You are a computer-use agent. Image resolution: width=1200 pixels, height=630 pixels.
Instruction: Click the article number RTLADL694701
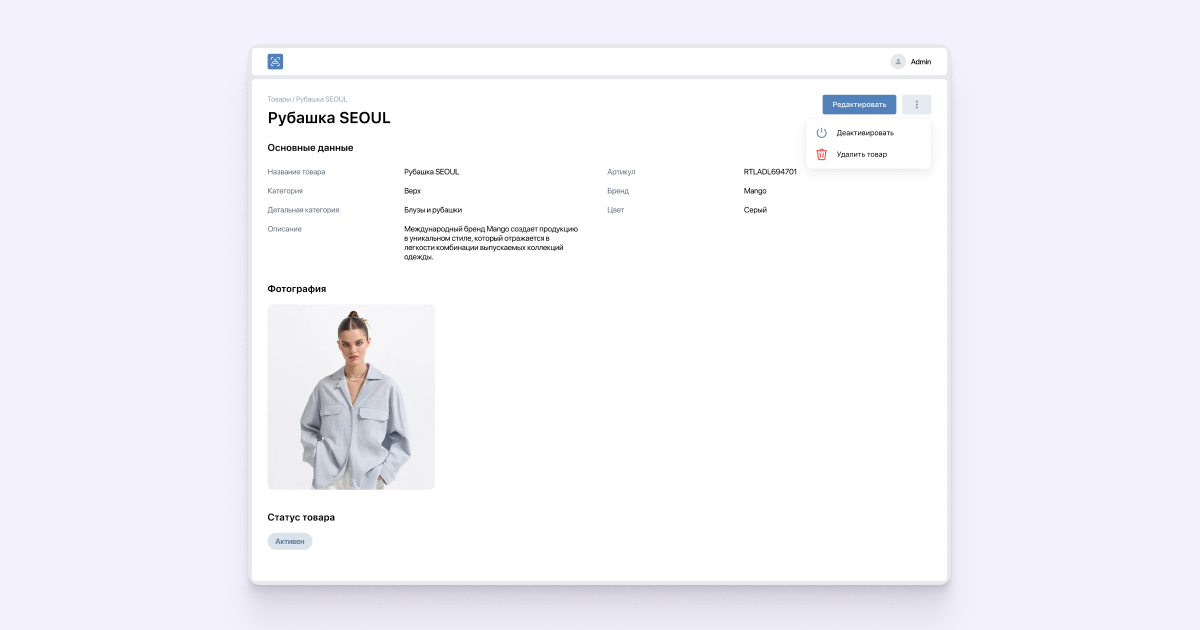tap(770, 172)
